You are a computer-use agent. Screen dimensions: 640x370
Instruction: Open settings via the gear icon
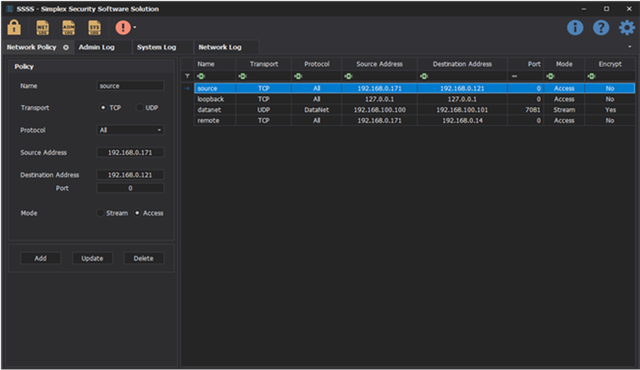627,27
